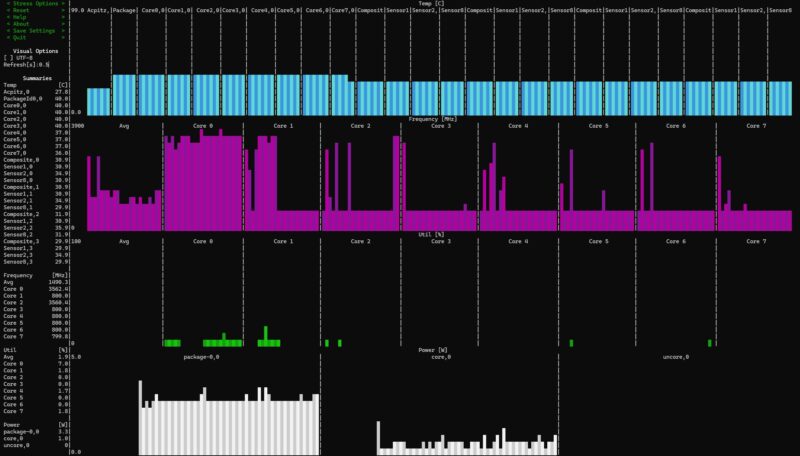Select Avg row in Frequency summary
Viewport: 800px width, 456px height.
[36, 282]
